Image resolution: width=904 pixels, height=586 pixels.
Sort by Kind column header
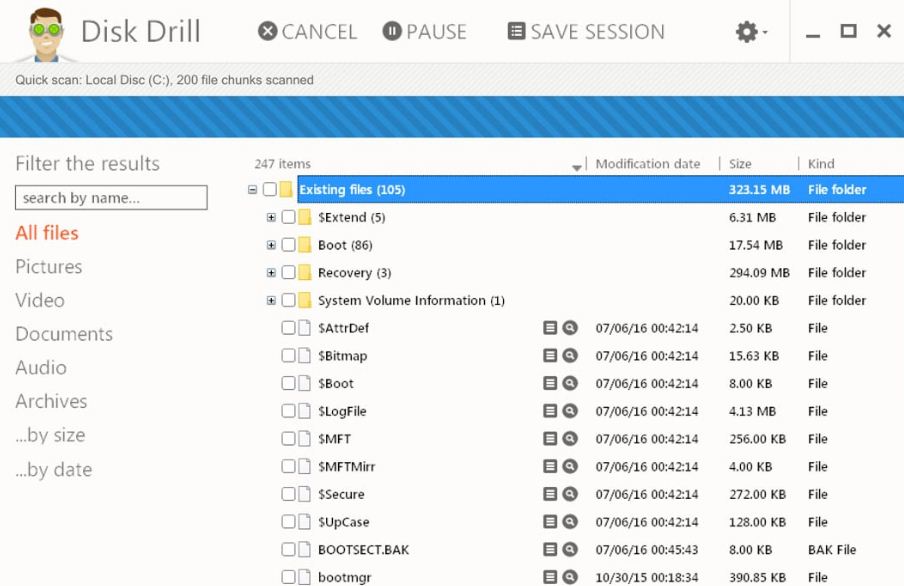[821, 164]
